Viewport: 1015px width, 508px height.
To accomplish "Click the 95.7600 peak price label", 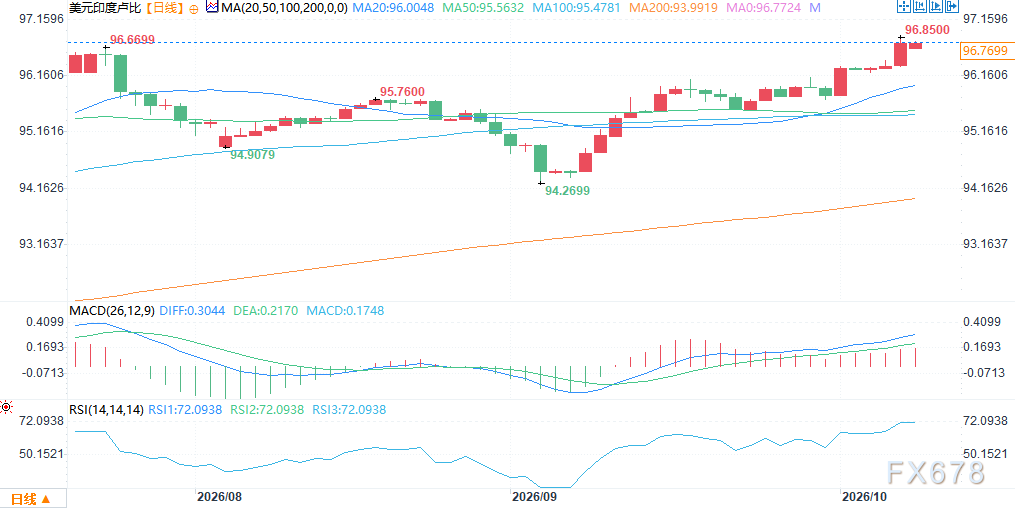I will [x=403, y=91].
